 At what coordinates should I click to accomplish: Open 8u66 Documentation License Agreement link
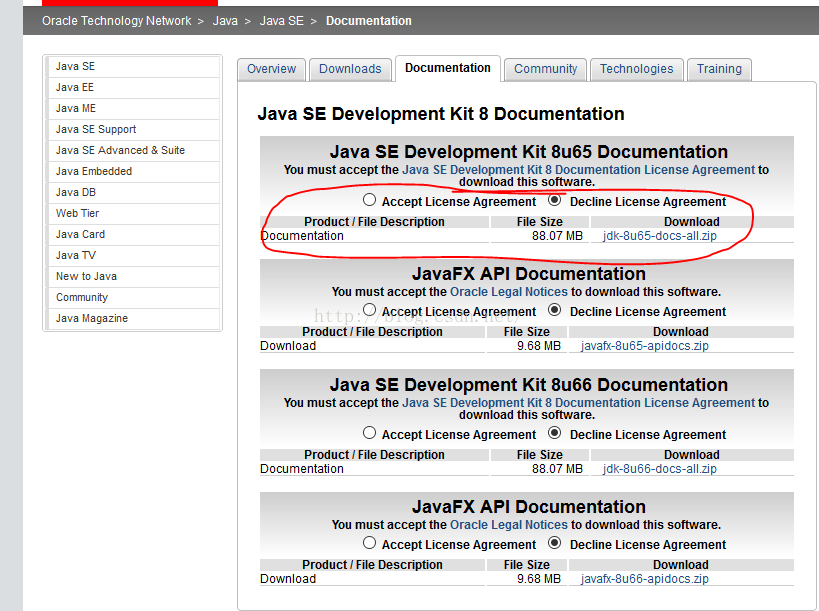coord(579,403)
